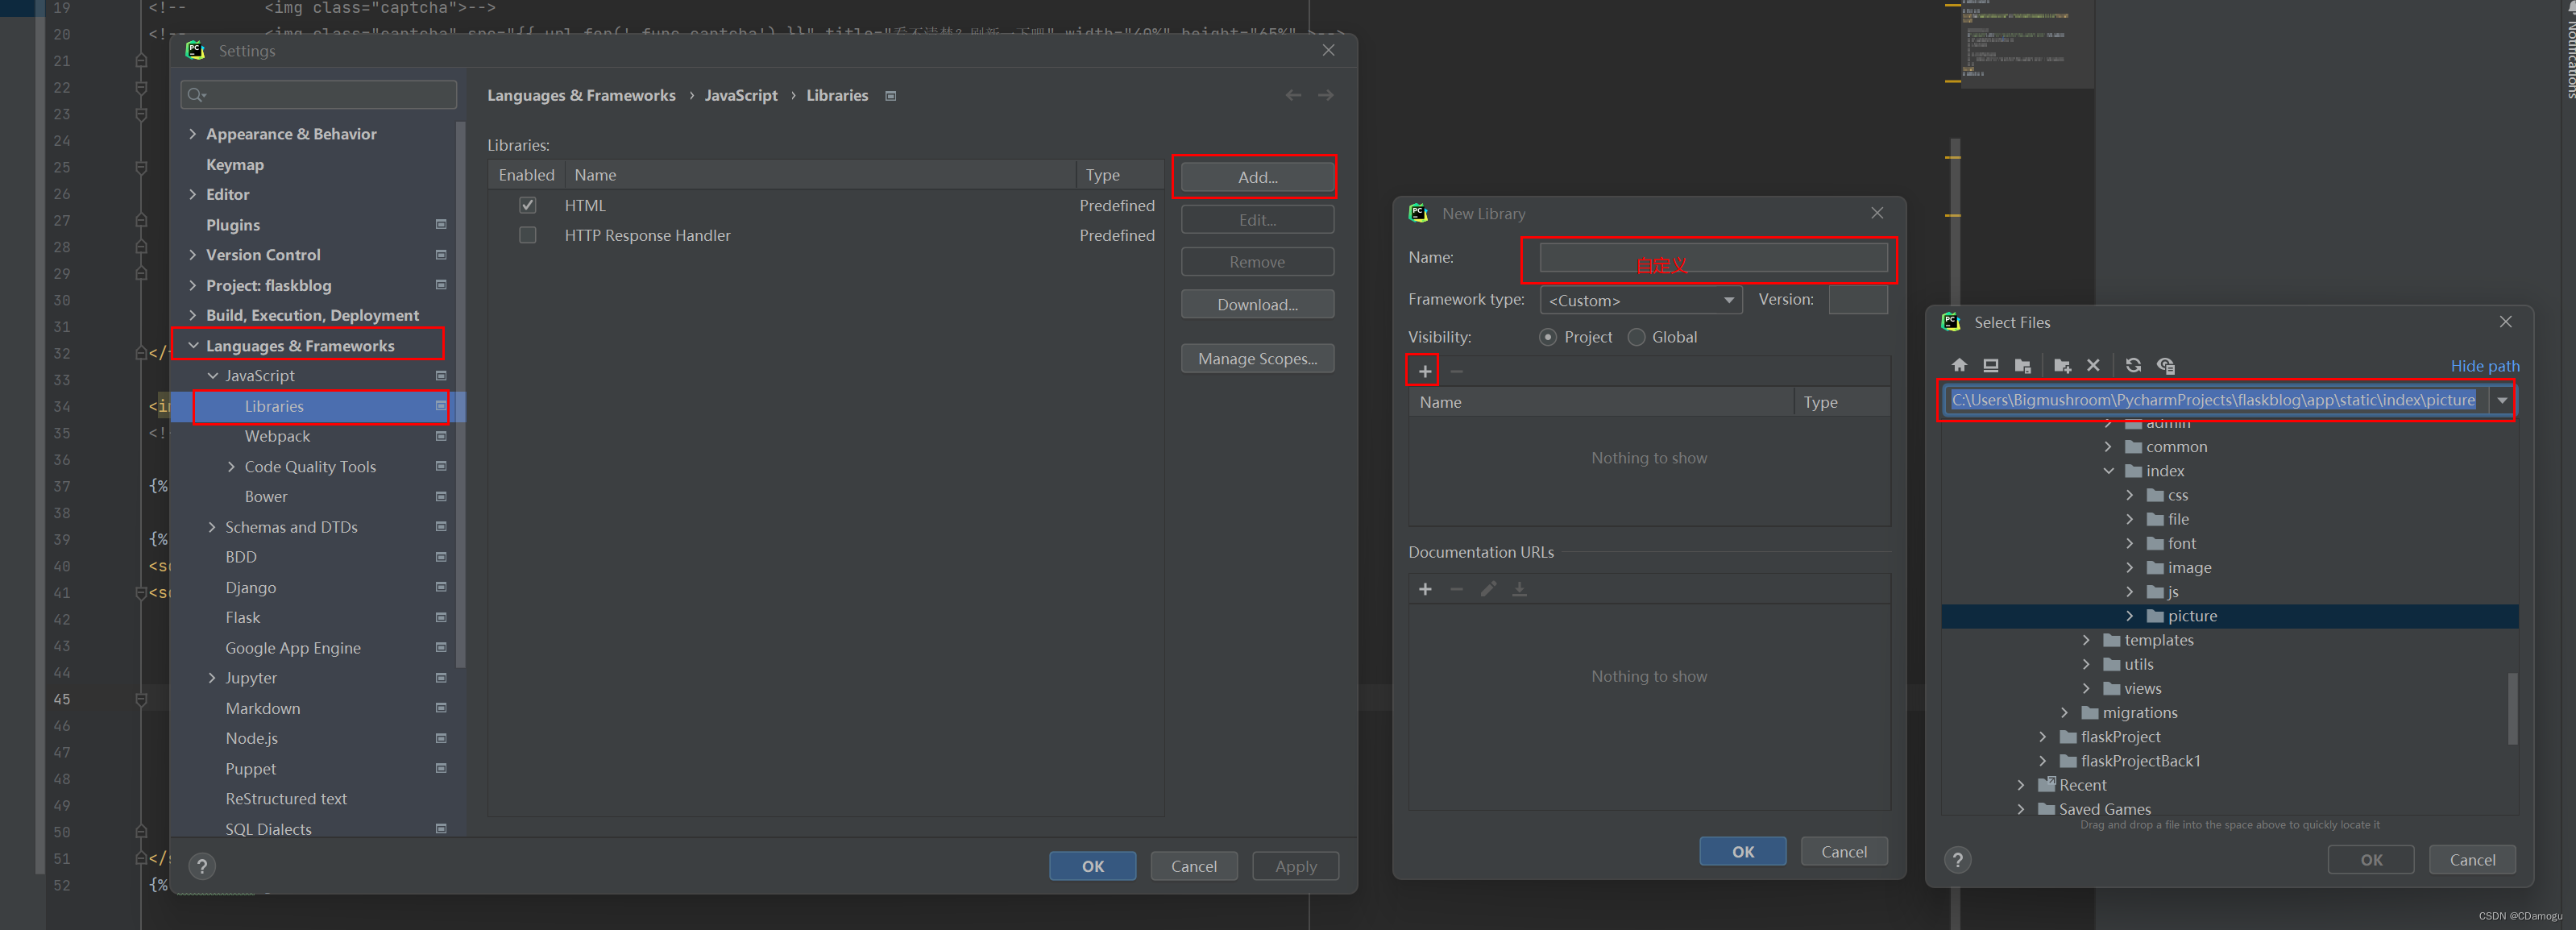Expand the Schemas and DTDs node
The height and width of the screenshot is (930, 2576).
click(x=212, y=527)
